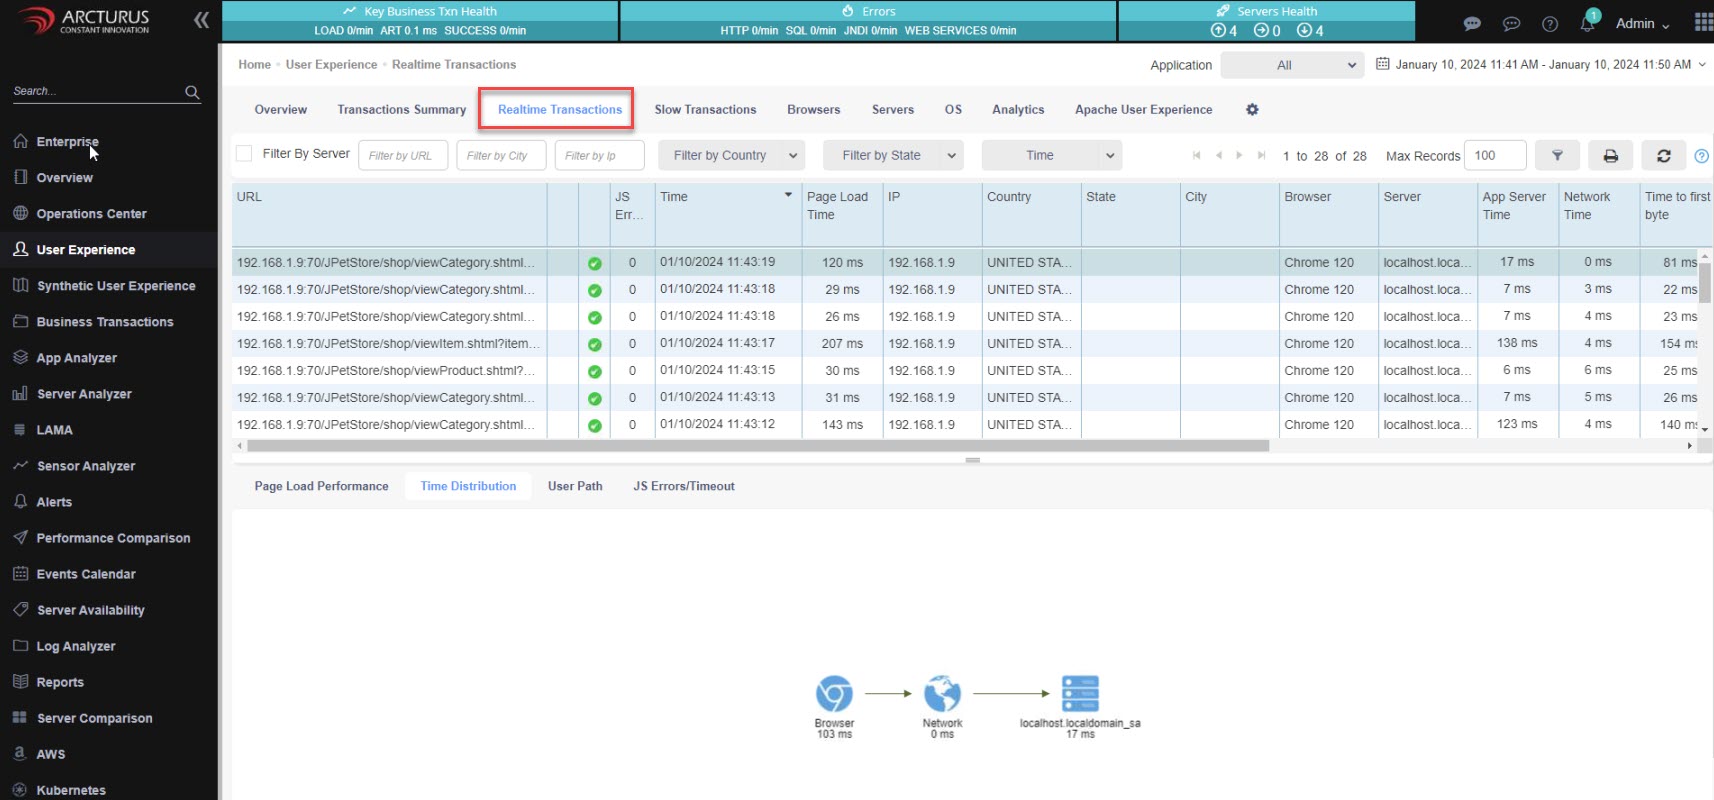Go to the previous page of records
The width and height of the screenshot is (1714, 800).
(x=1219, y=155)
